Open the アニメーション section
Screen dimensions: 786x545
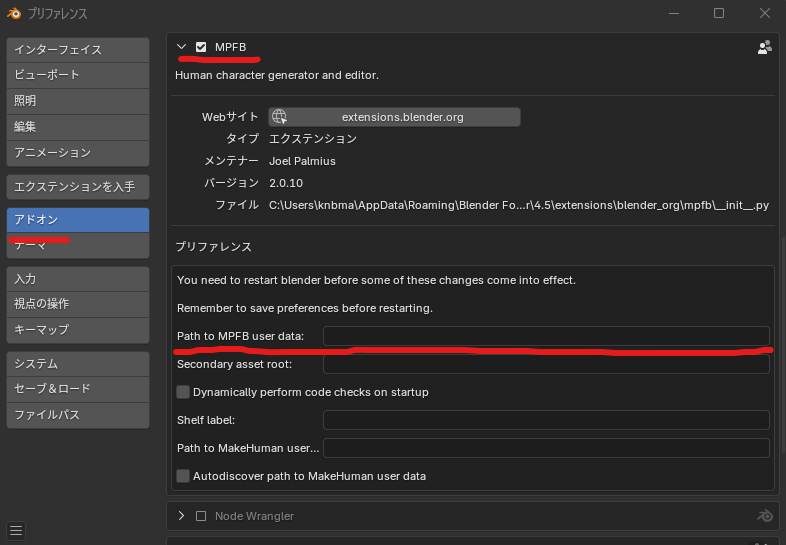78,153
